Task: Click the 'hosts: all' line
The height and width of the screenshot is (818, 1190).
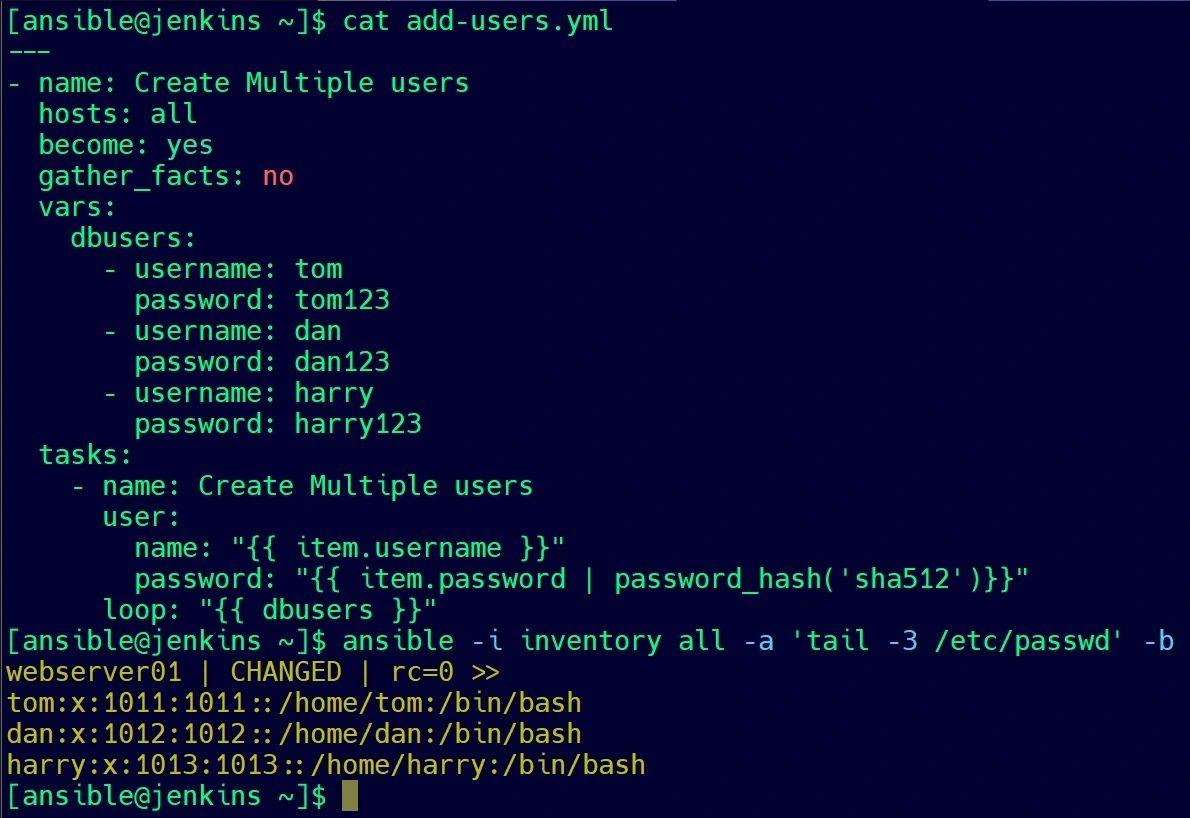Action: coord(118,114)
